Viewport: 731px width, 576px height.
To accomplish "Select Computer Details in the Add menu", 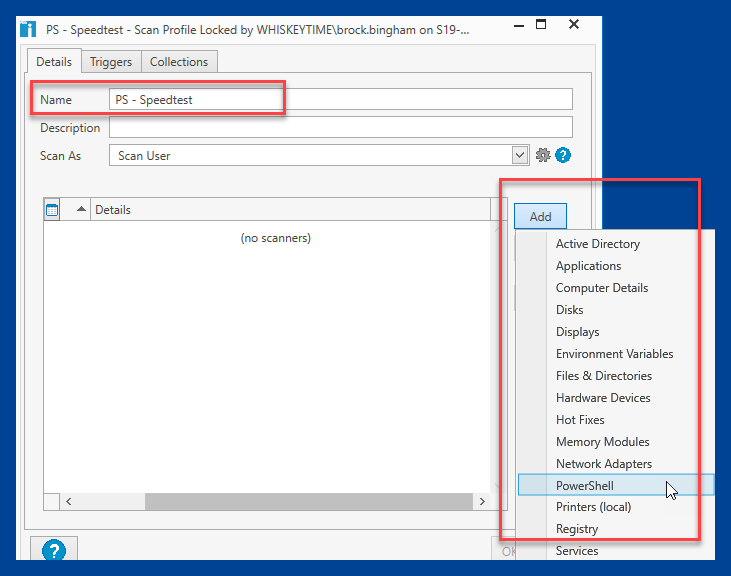I will (616, 288).
